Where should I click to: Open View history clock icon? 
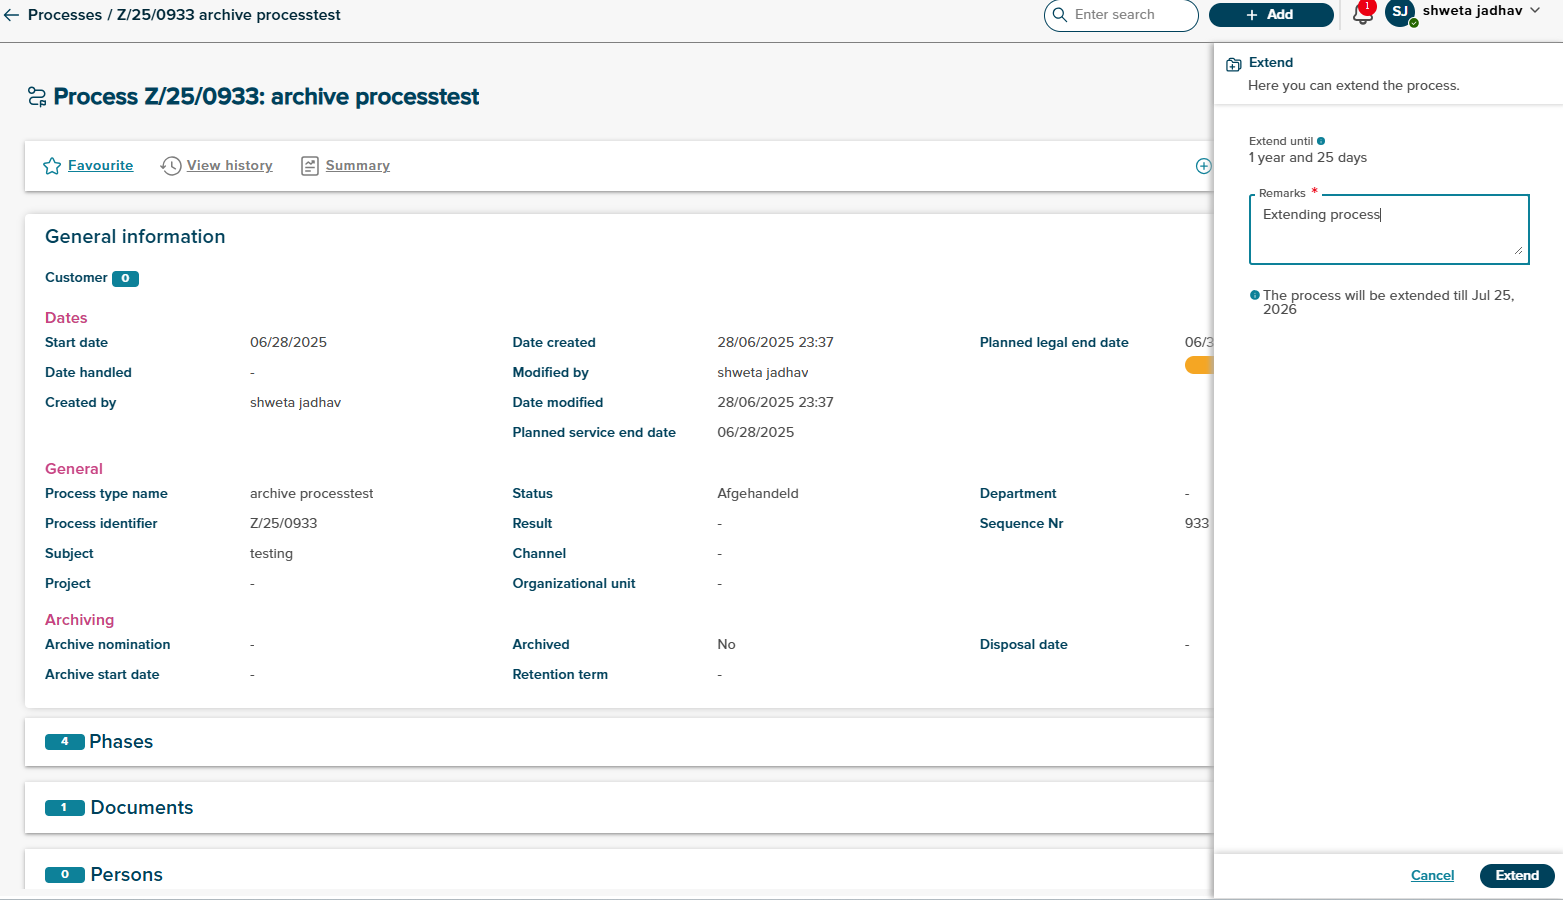click(x=171, y=166)
